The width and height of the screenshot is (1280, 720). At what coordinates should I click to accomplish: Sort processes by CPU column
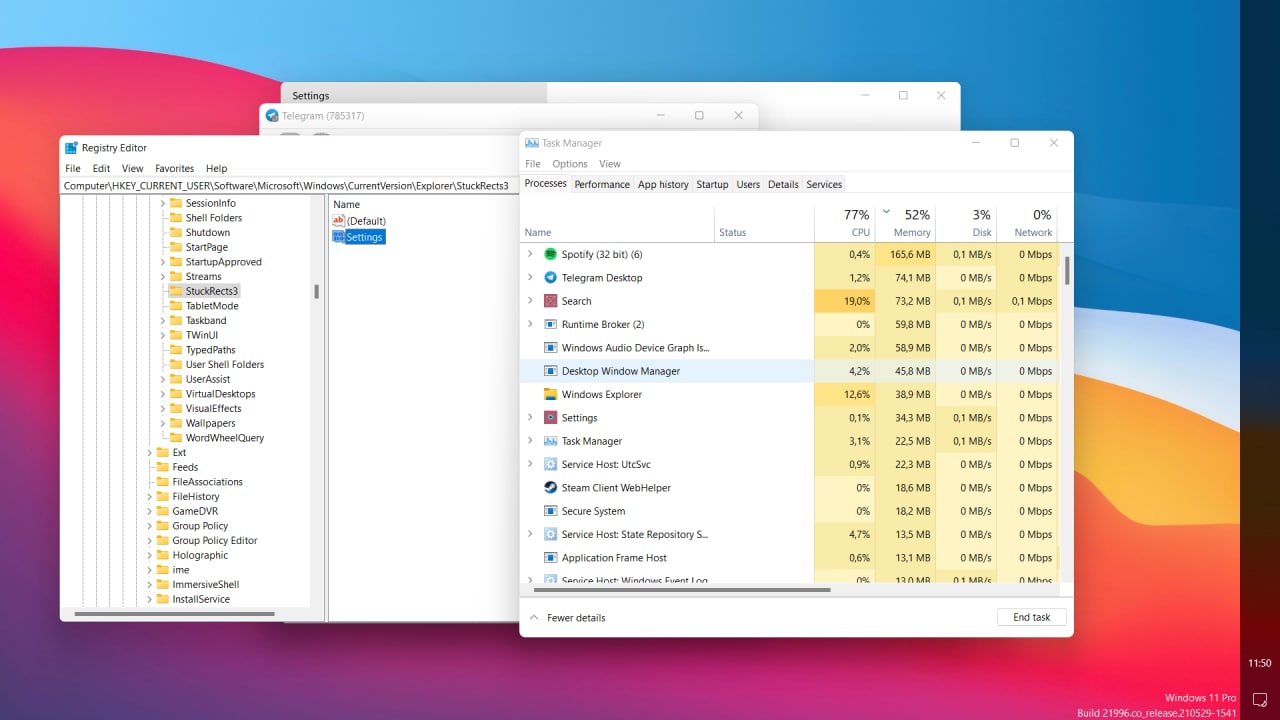(845, 223)
